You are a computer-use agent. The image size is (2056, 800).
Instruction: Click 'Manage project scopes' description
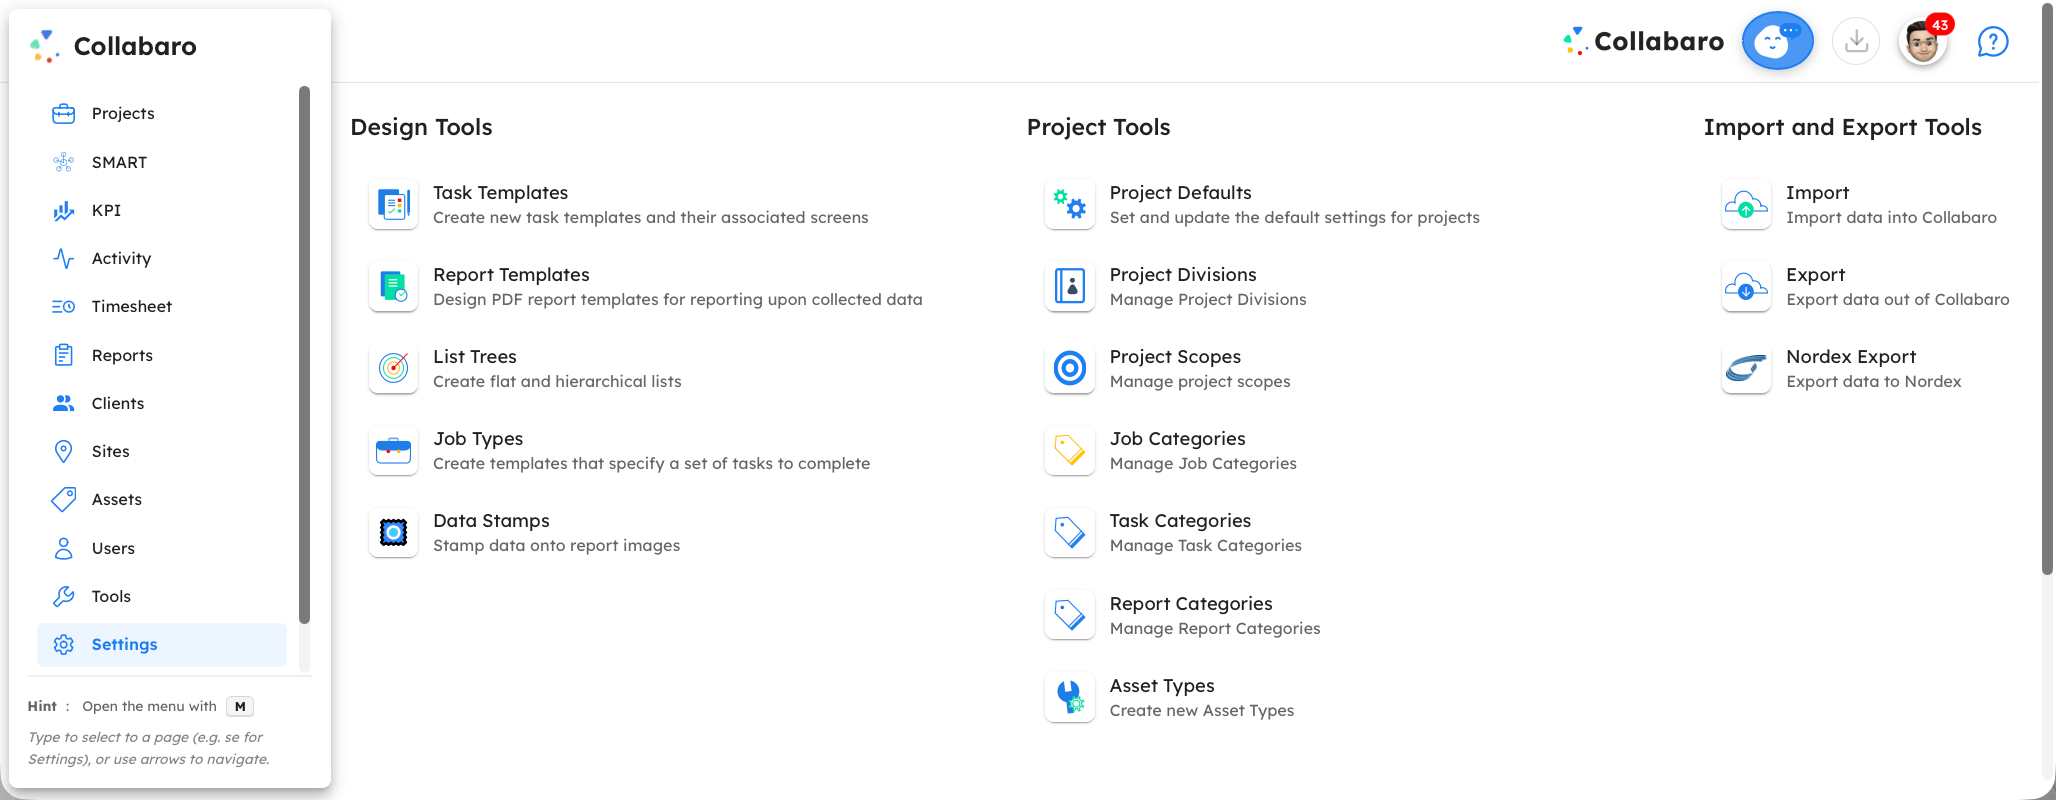1200,381
